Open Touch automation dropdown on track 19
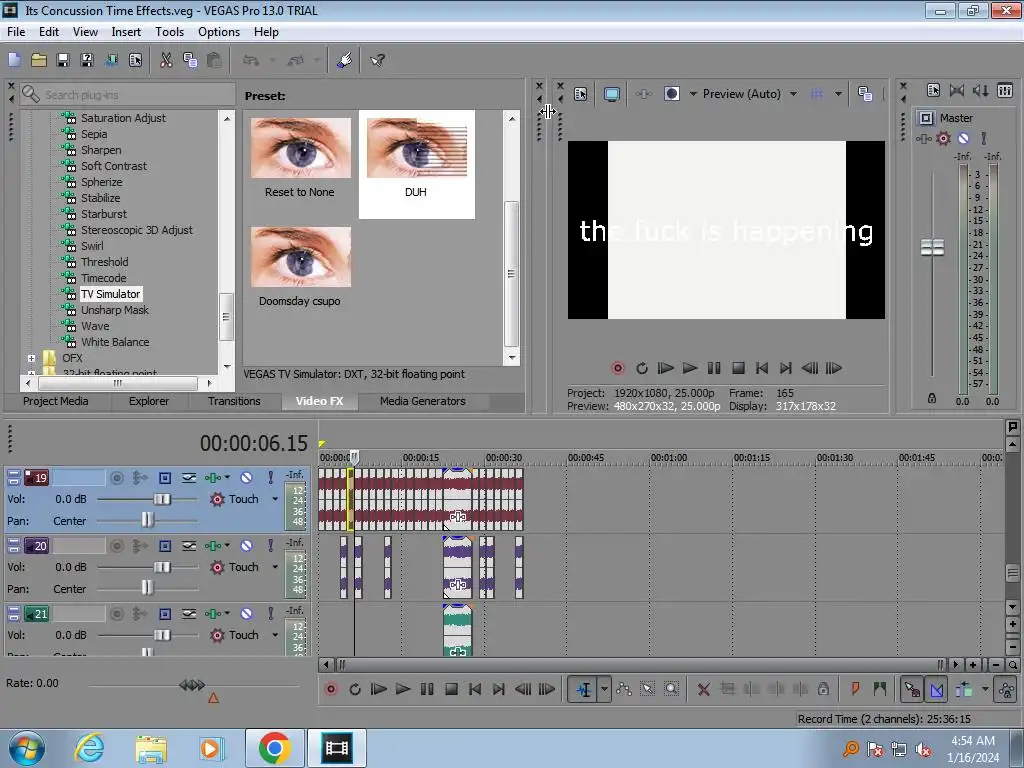The width and height of the screenshot is (1024, 768). 275,499
